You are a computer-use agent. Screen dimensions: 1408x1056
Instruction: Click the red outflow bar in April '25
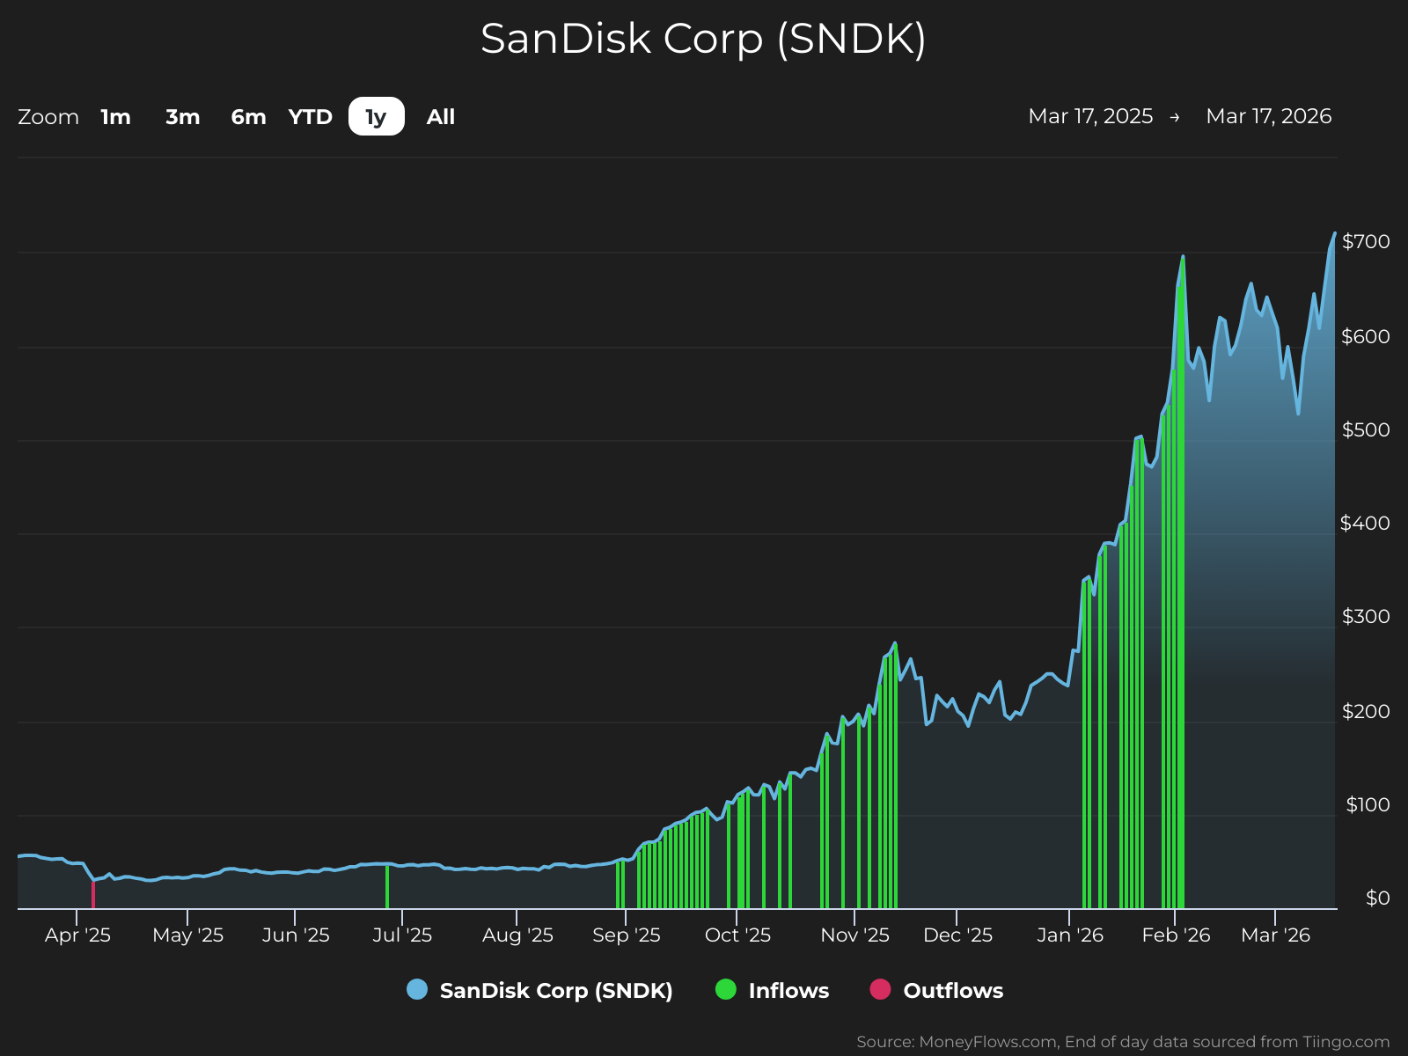pyautogui.click(x=93, y=894)
